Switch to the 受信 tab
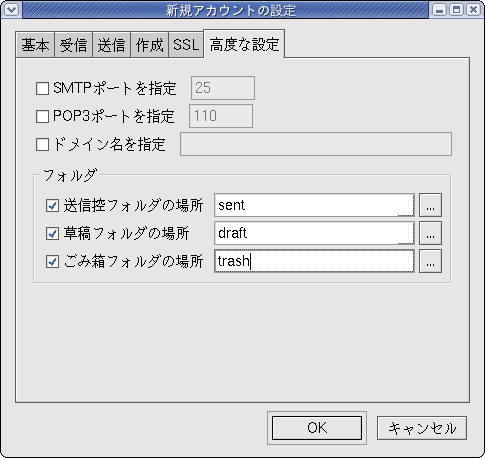The height and width of the screenshot is (458, 485). coord(73,45)
